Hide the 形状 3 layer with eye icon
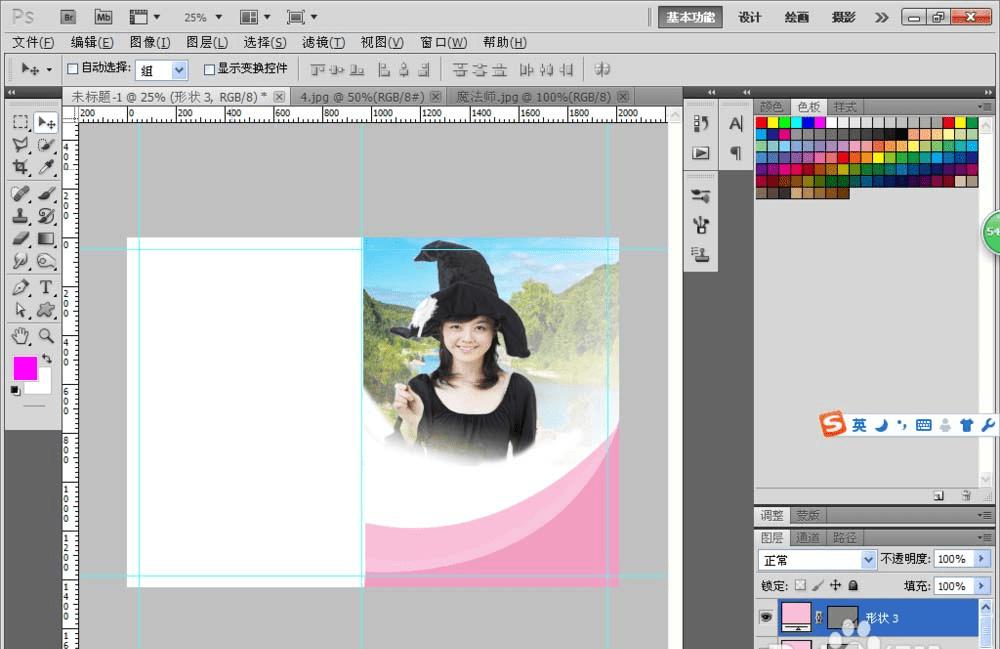The image size is (1000, 649). tap(766, 618)
